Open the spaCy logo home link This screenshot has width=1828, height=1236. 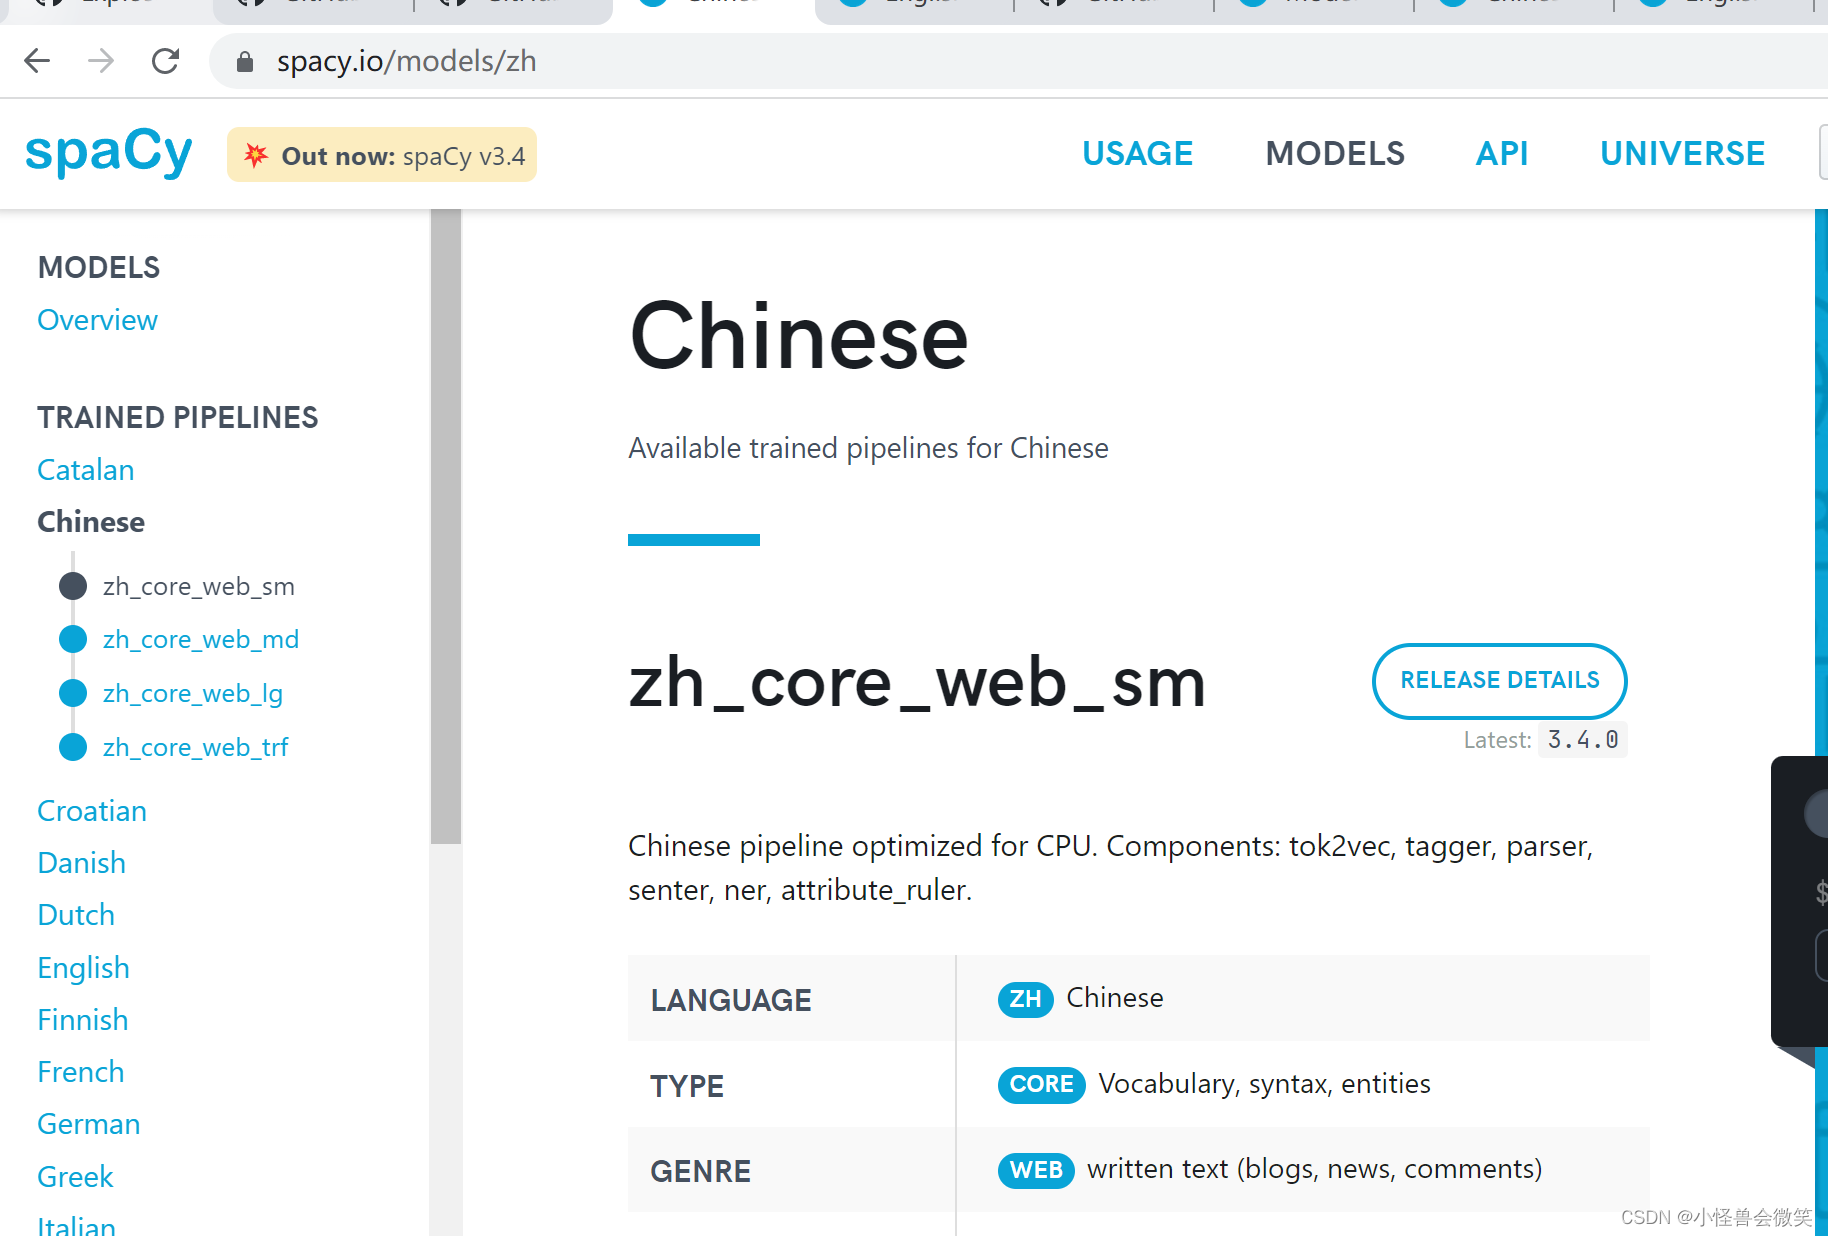[x=108, y=153]
